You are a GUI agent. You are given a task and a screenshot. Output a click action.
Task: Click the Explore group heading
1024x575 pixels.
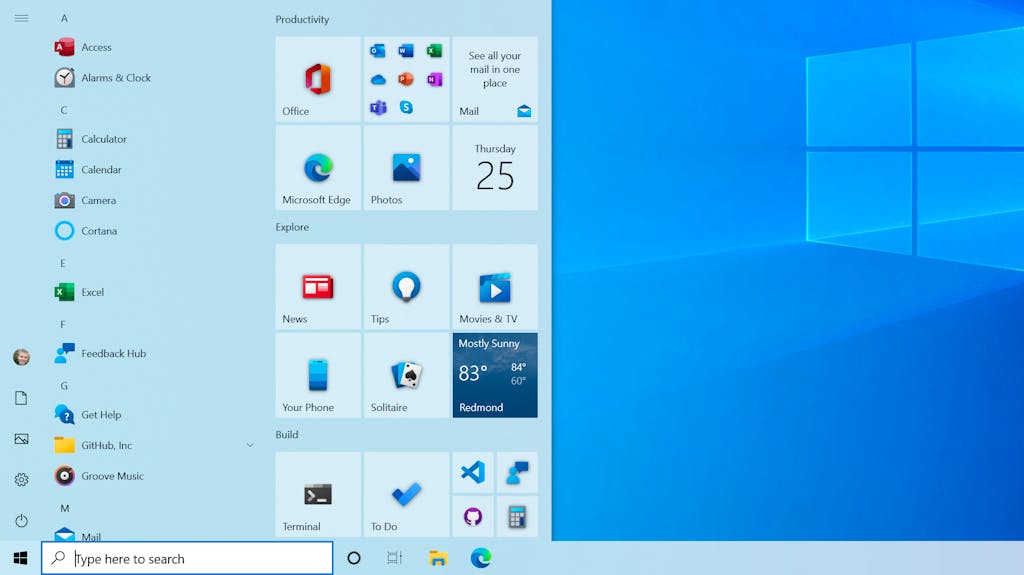tap(292, 227)
